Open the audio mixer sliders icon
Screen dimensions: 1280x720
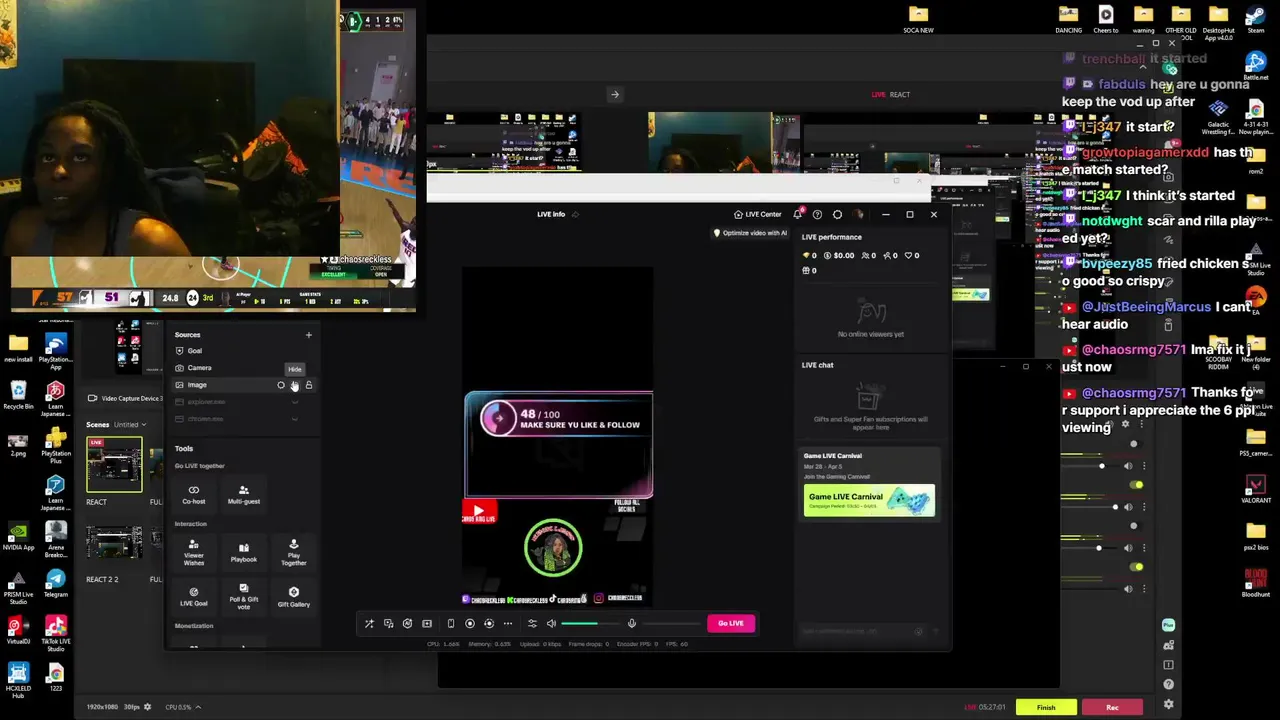pyautogui.click(x=532, y=624)
